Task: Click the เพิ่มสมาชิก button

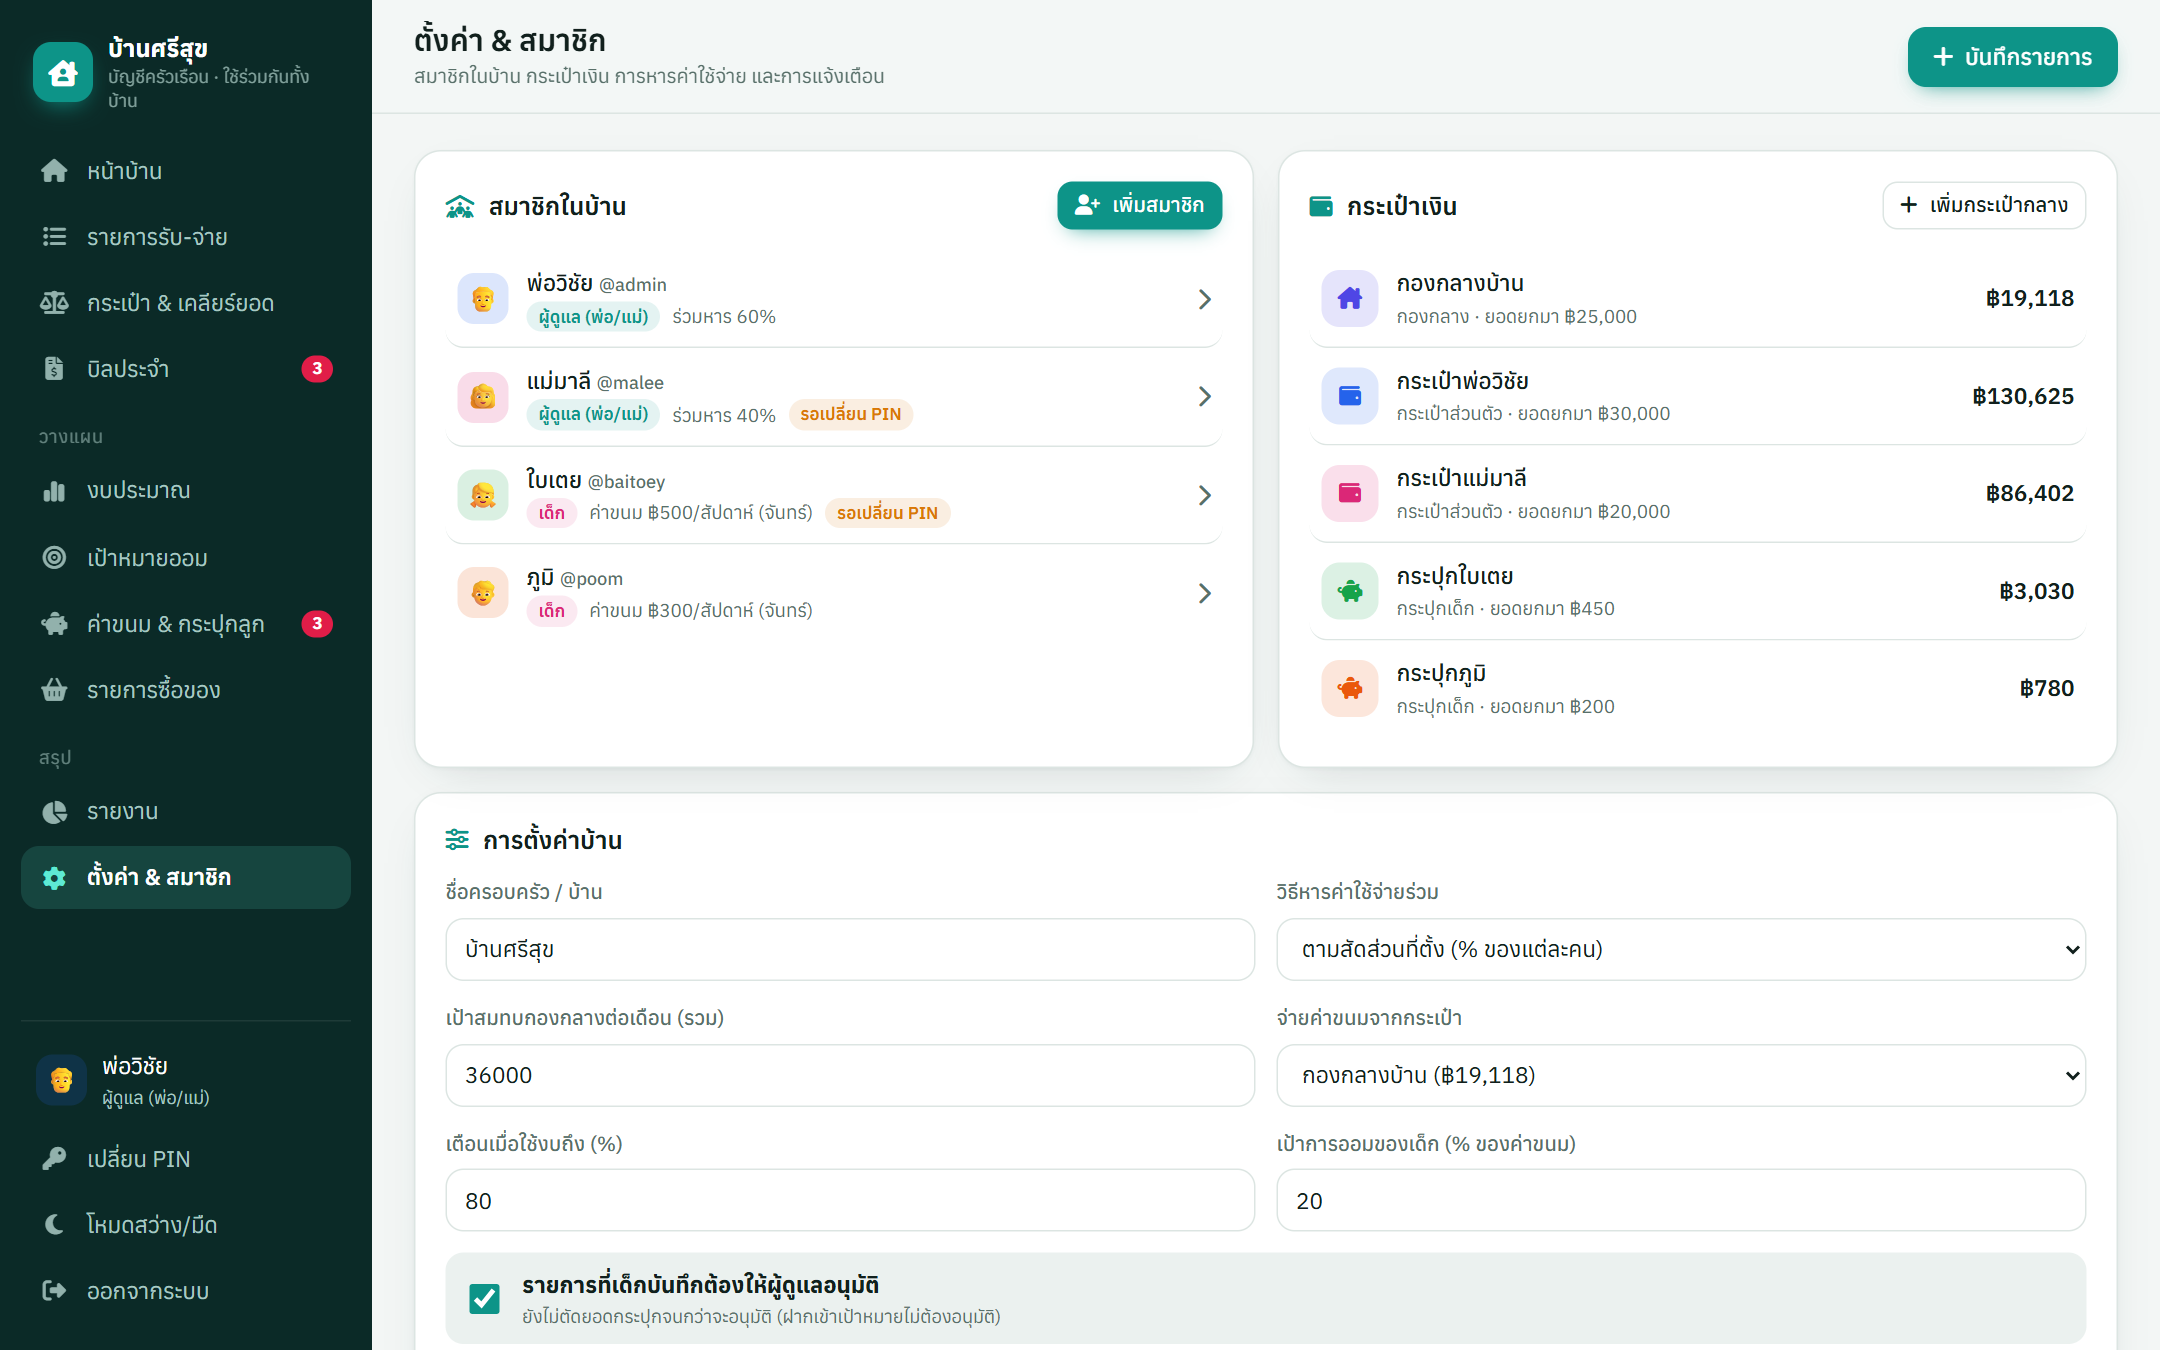Action: coord(1139,205)
